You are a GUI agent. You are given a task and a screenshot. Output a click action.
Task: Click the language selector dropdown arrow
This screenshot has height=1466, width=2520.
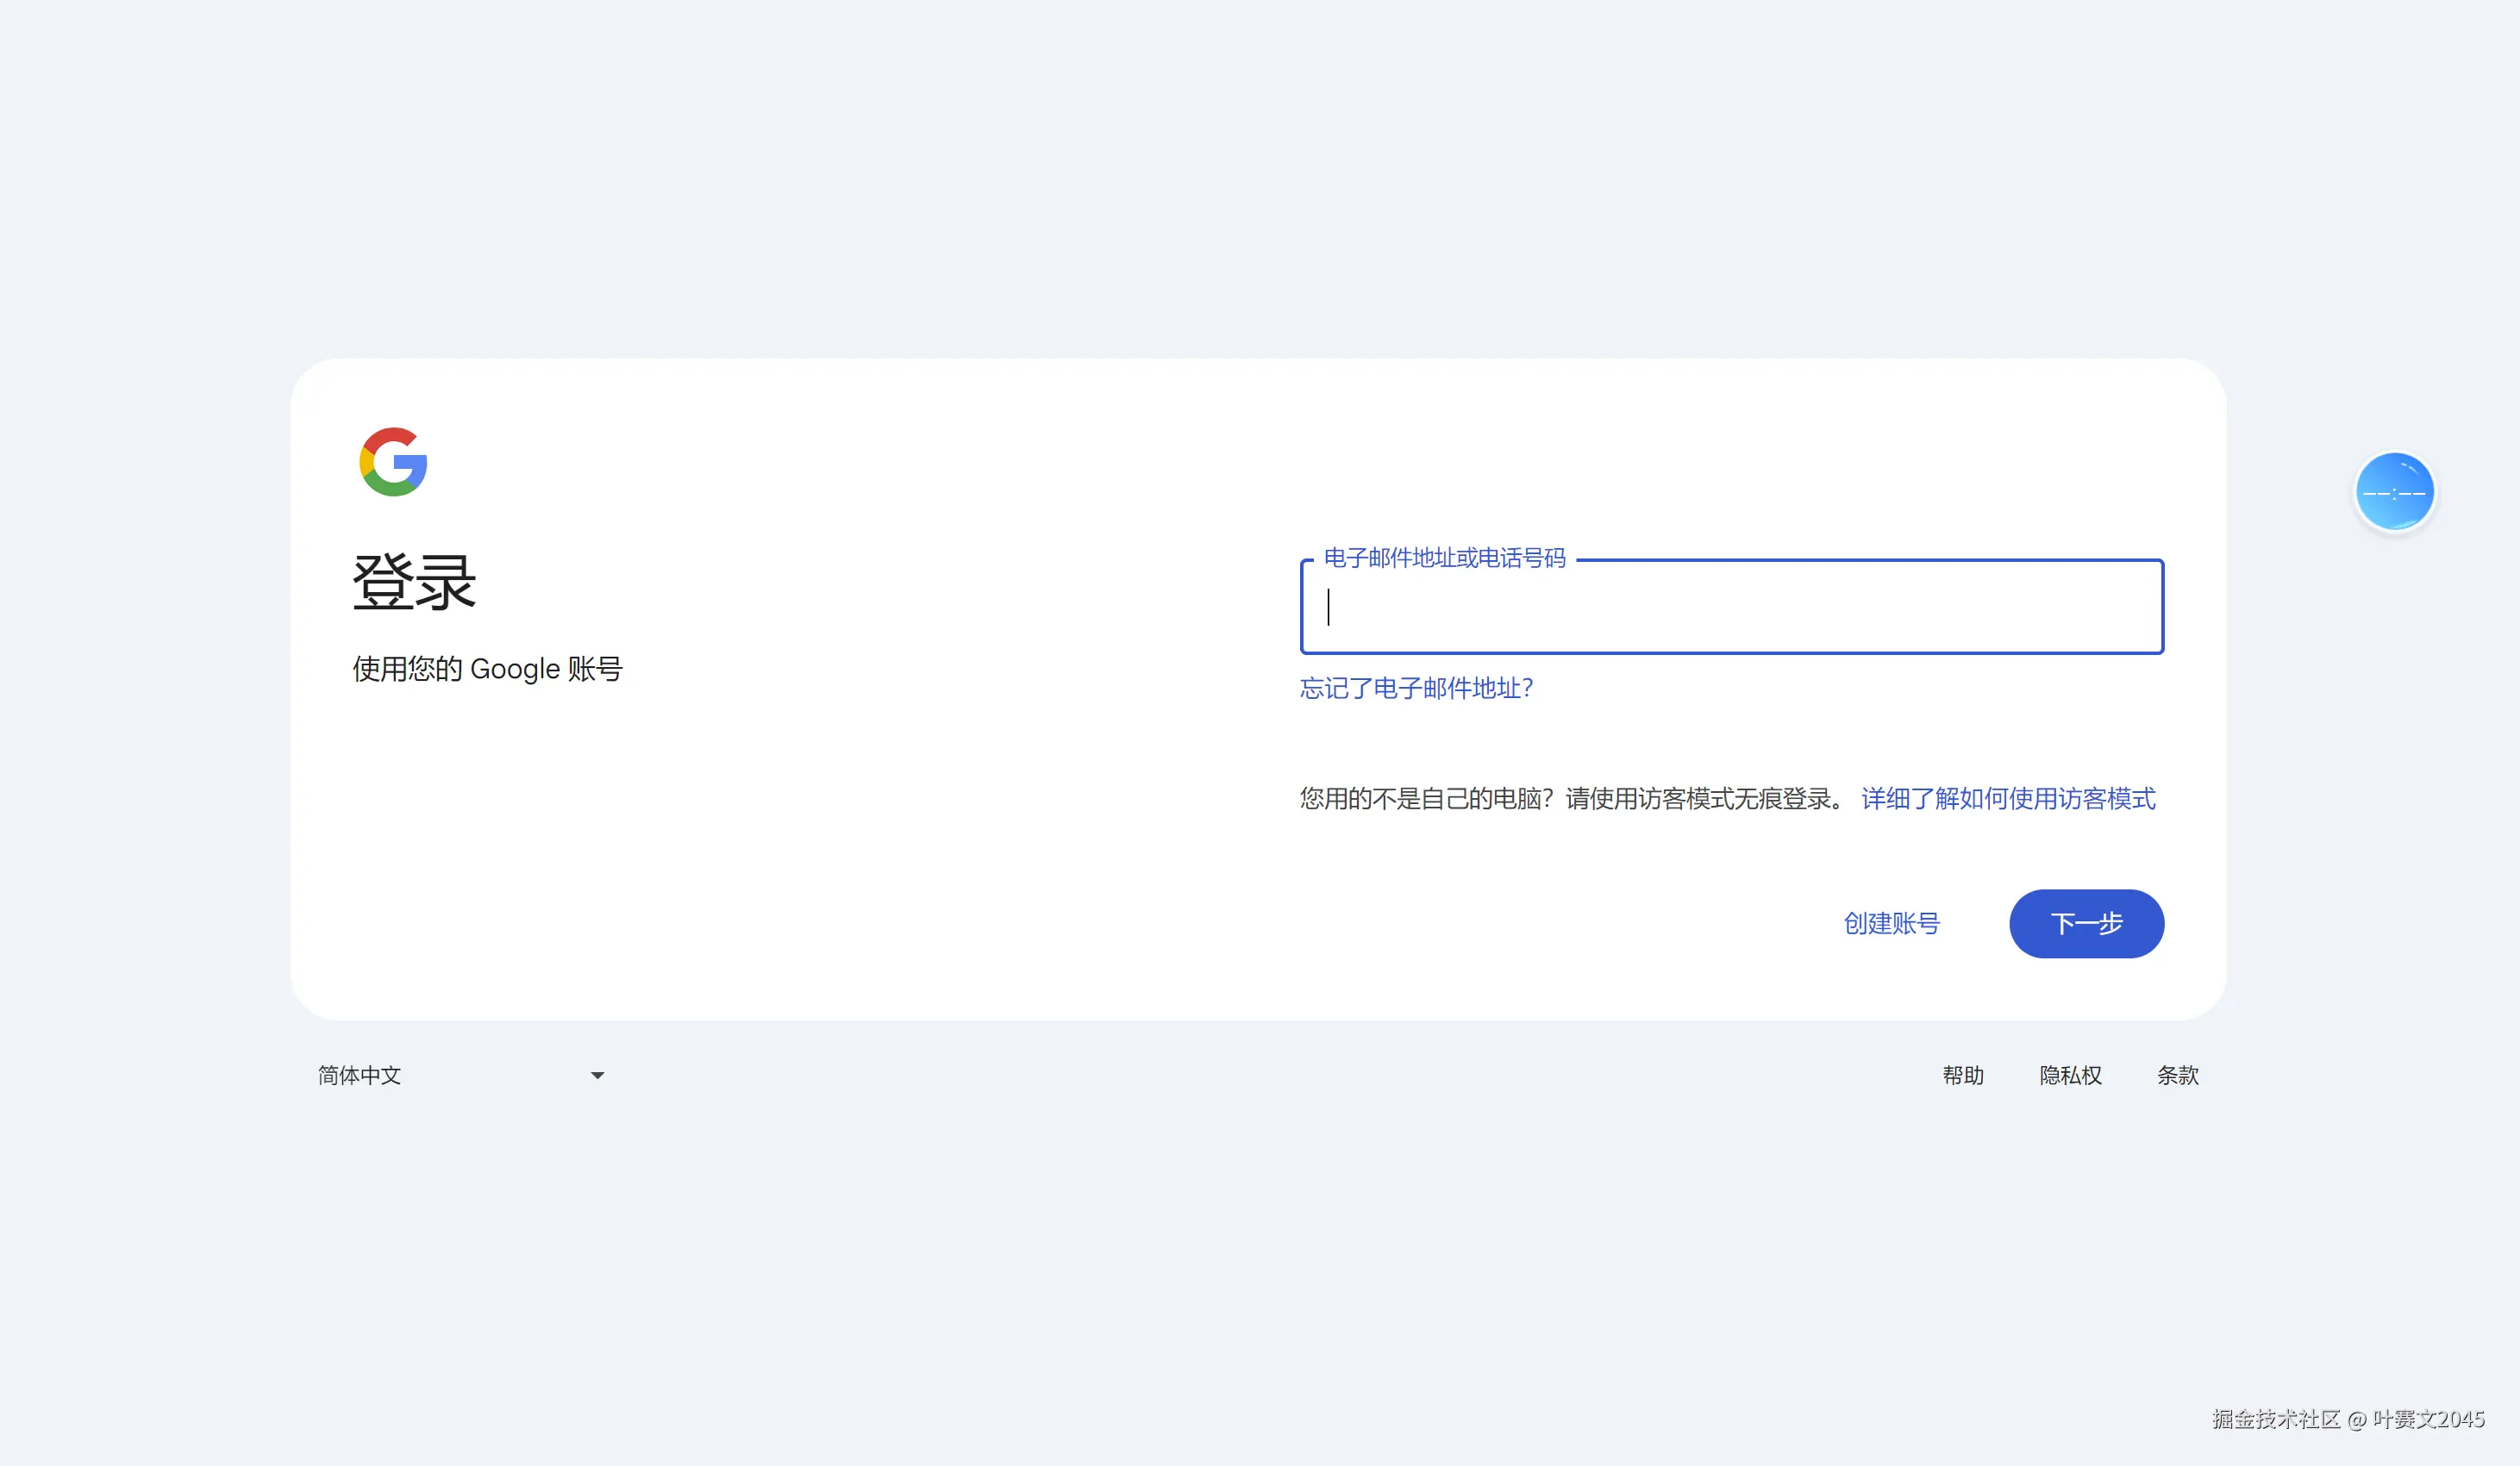point(597,1076)
